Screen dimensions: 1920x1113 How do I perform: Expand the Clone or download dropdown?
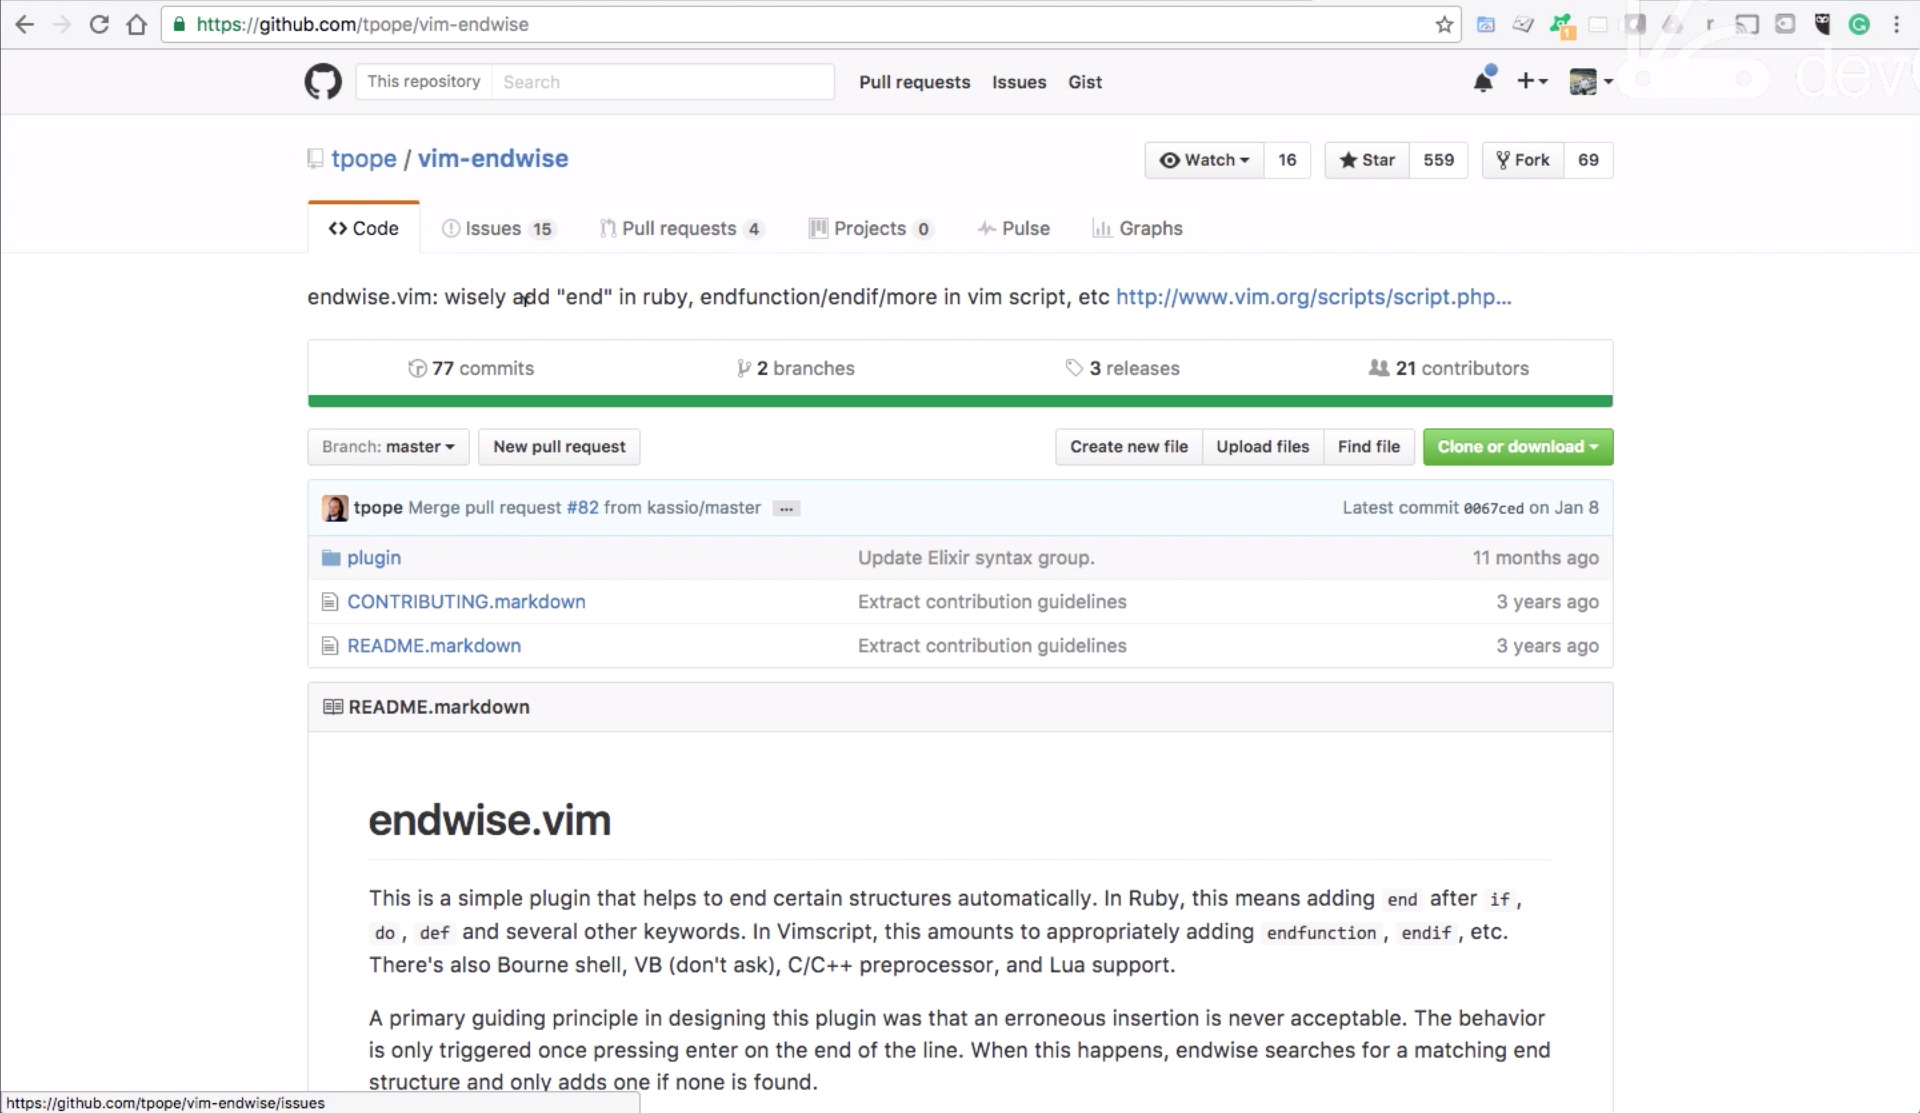click(x=1518, y=447)
